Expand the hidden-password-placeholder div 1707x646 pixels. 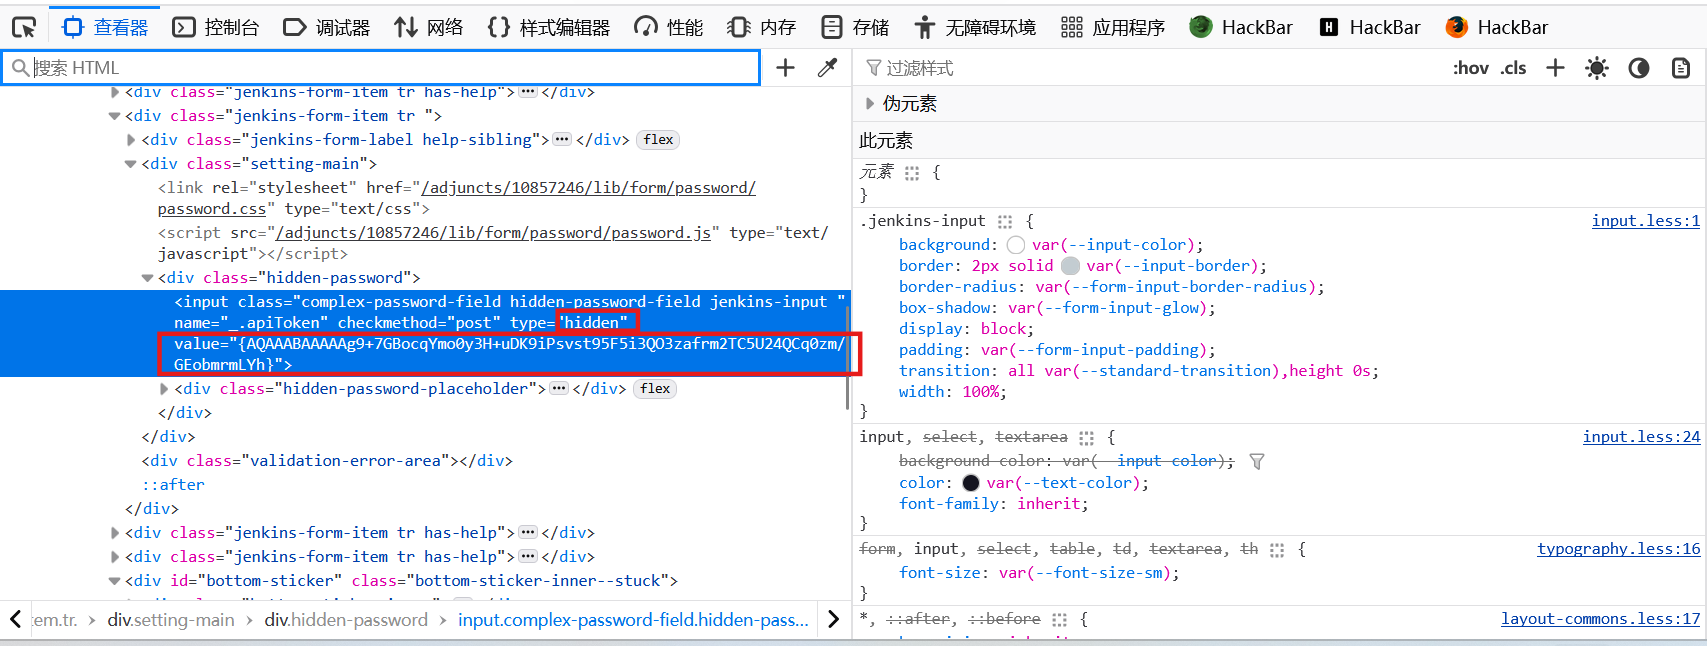coord(164,389)
